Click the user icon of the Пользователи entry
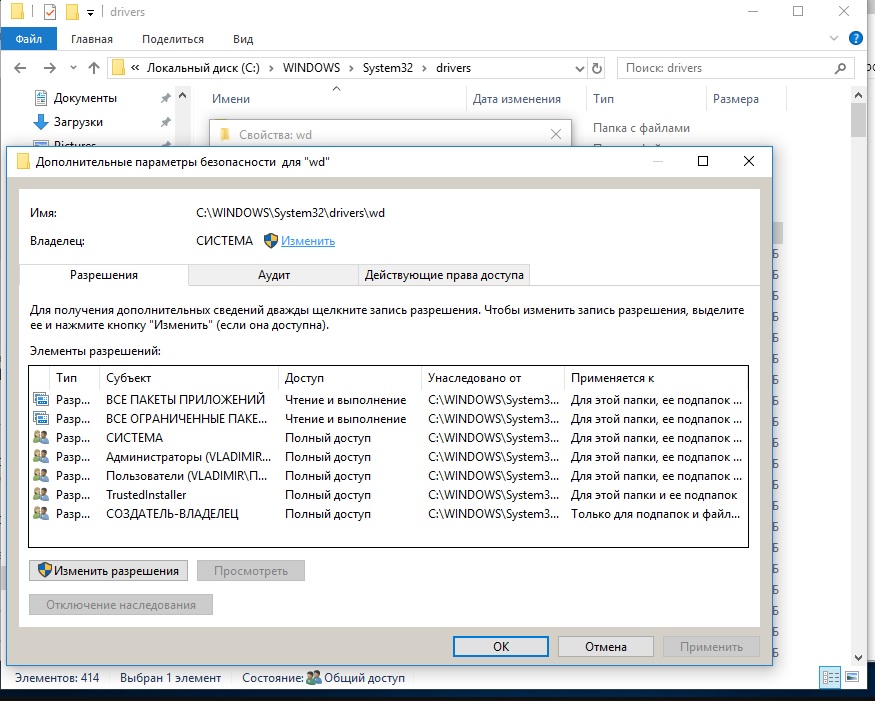Screen dimensions: 875x701 click(41, 475)
